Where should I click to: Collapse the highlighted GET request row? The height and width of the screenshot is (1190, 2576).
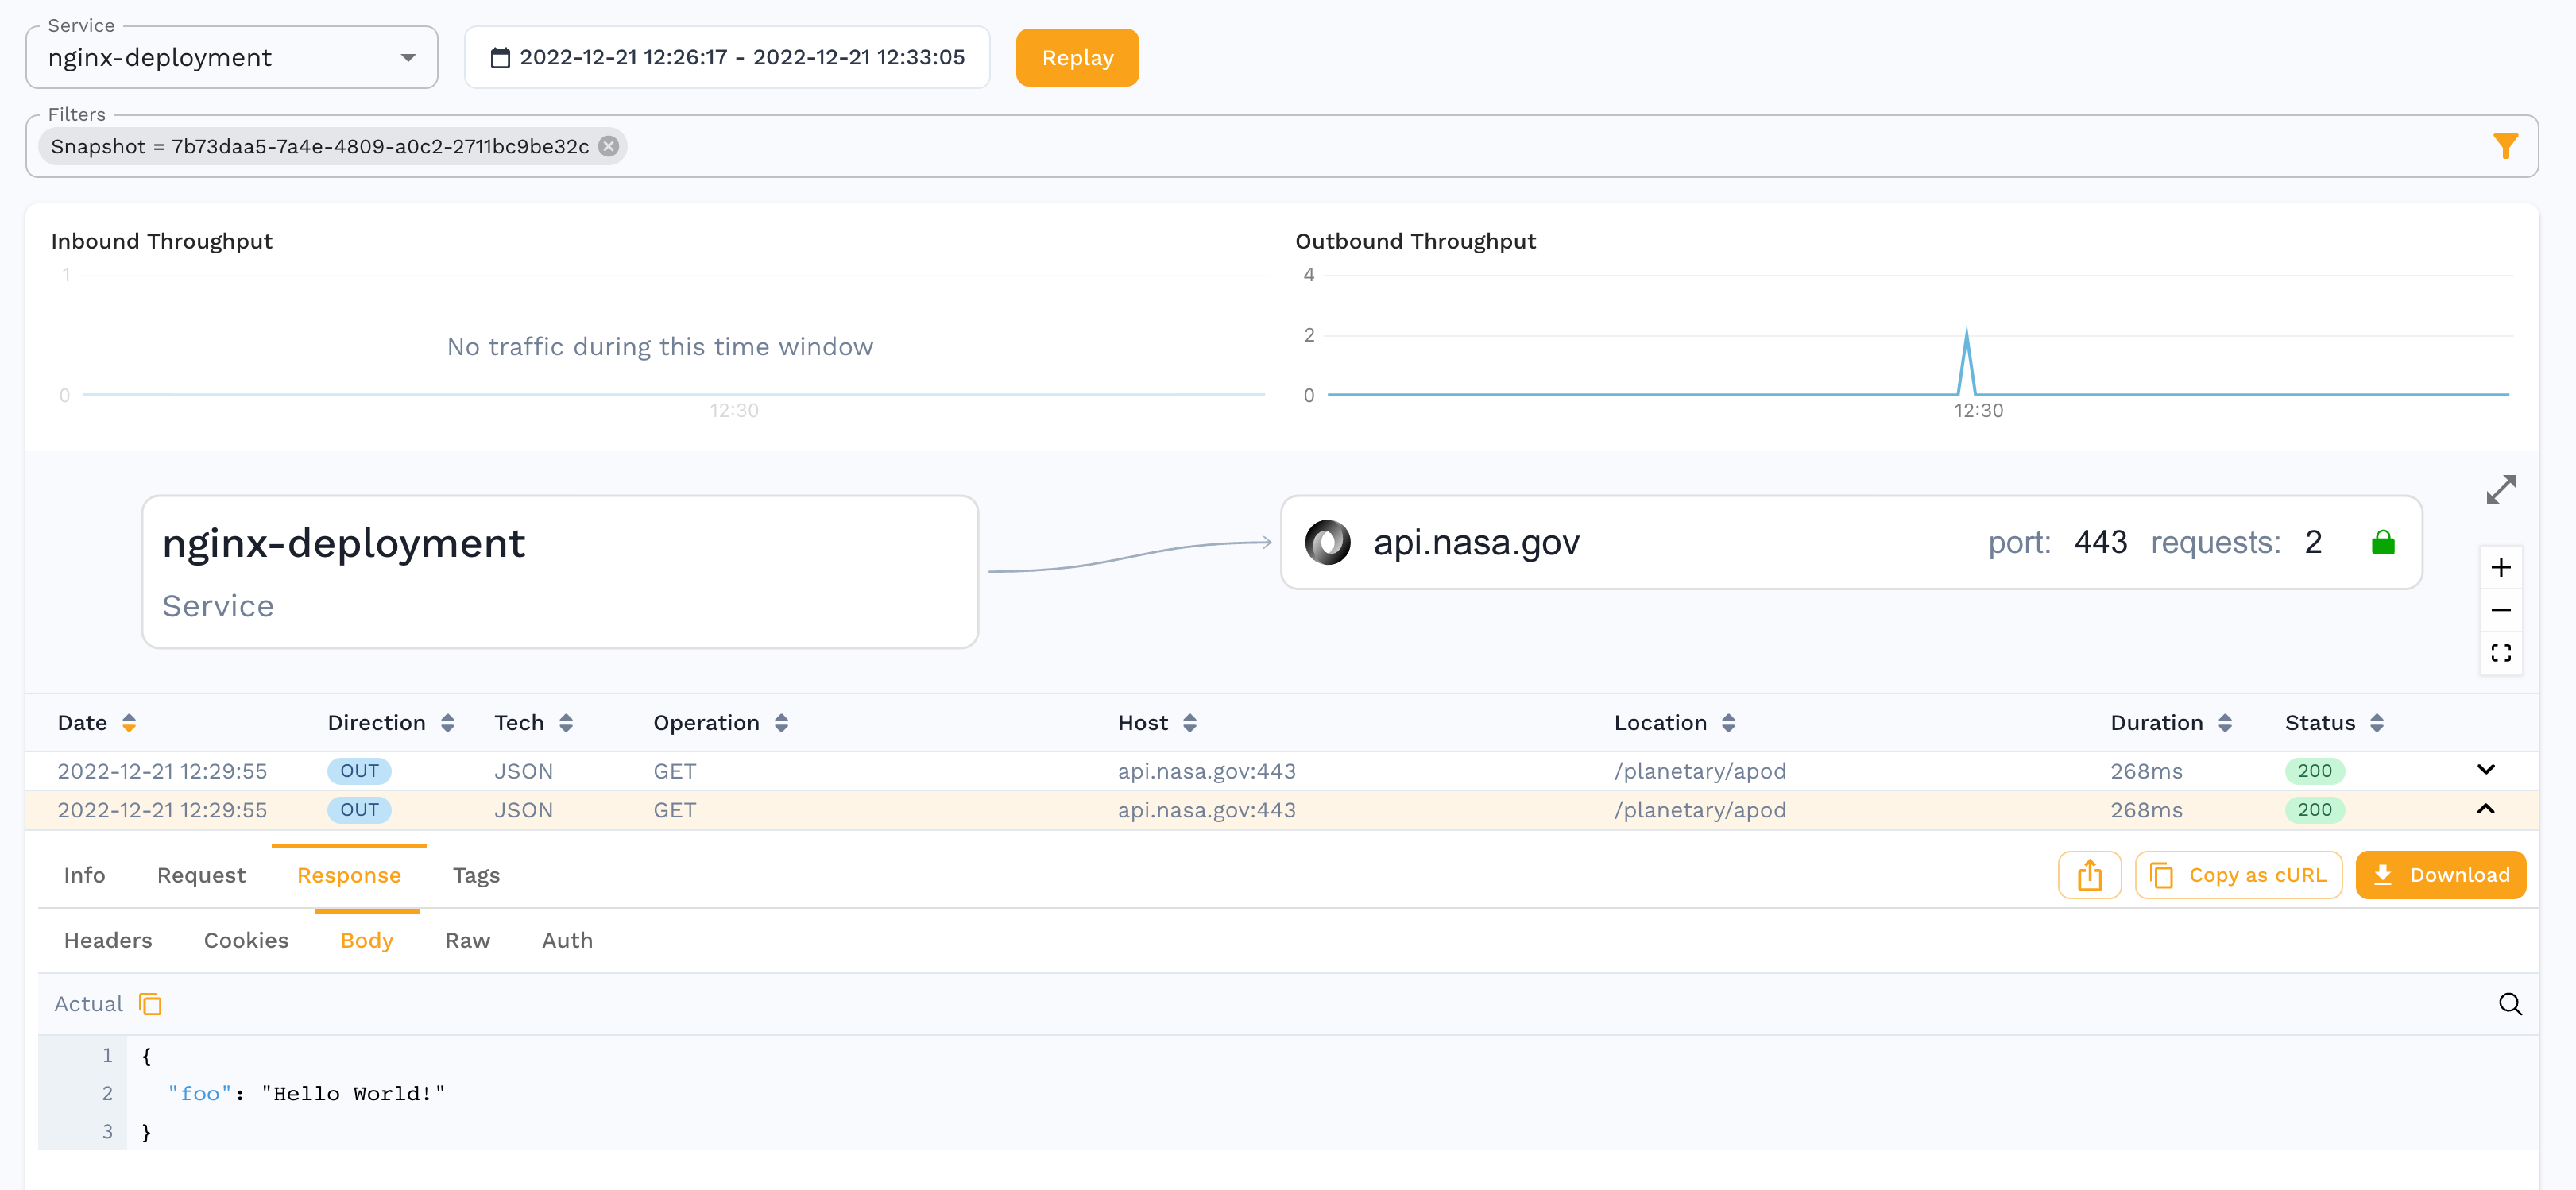(2486, 809)
